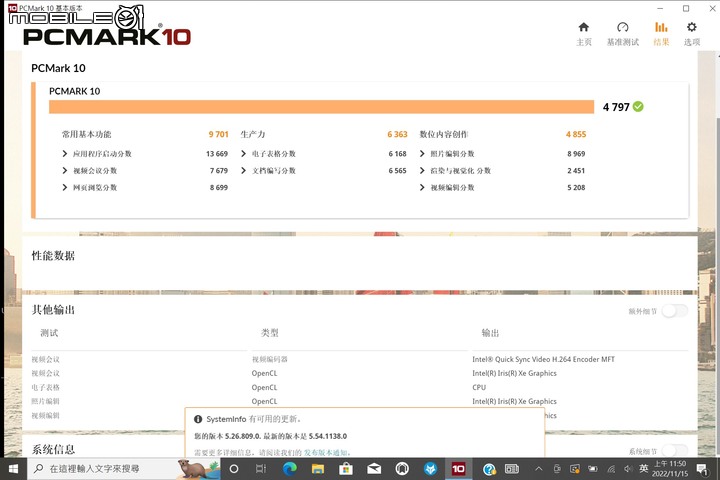Click the 其他输出 section heading
Screen dimensions: 720x480
pyautogui.click(x=53, y=310)
